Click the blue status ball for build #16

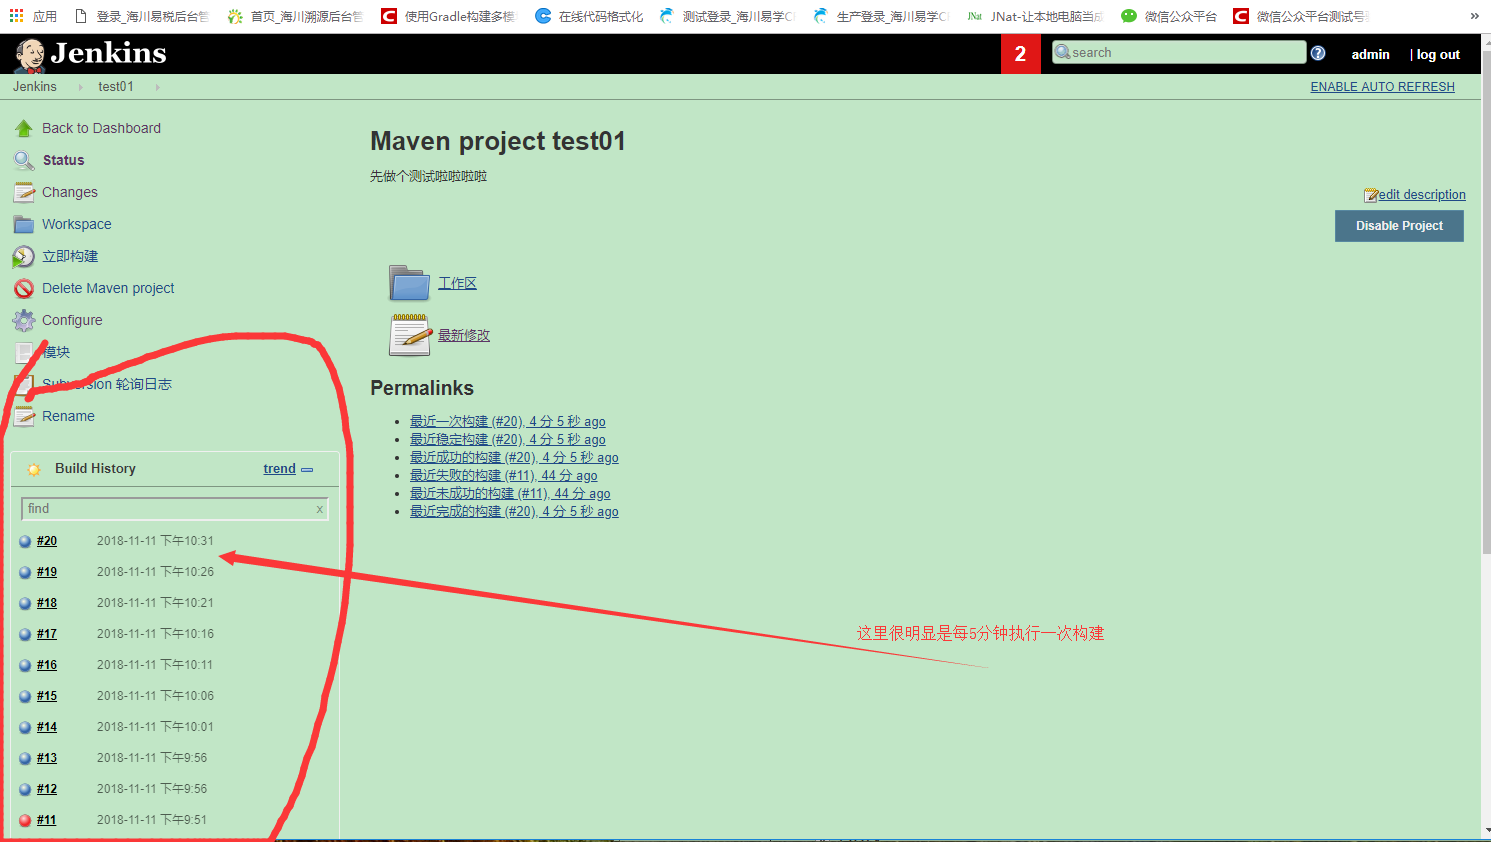25,665
